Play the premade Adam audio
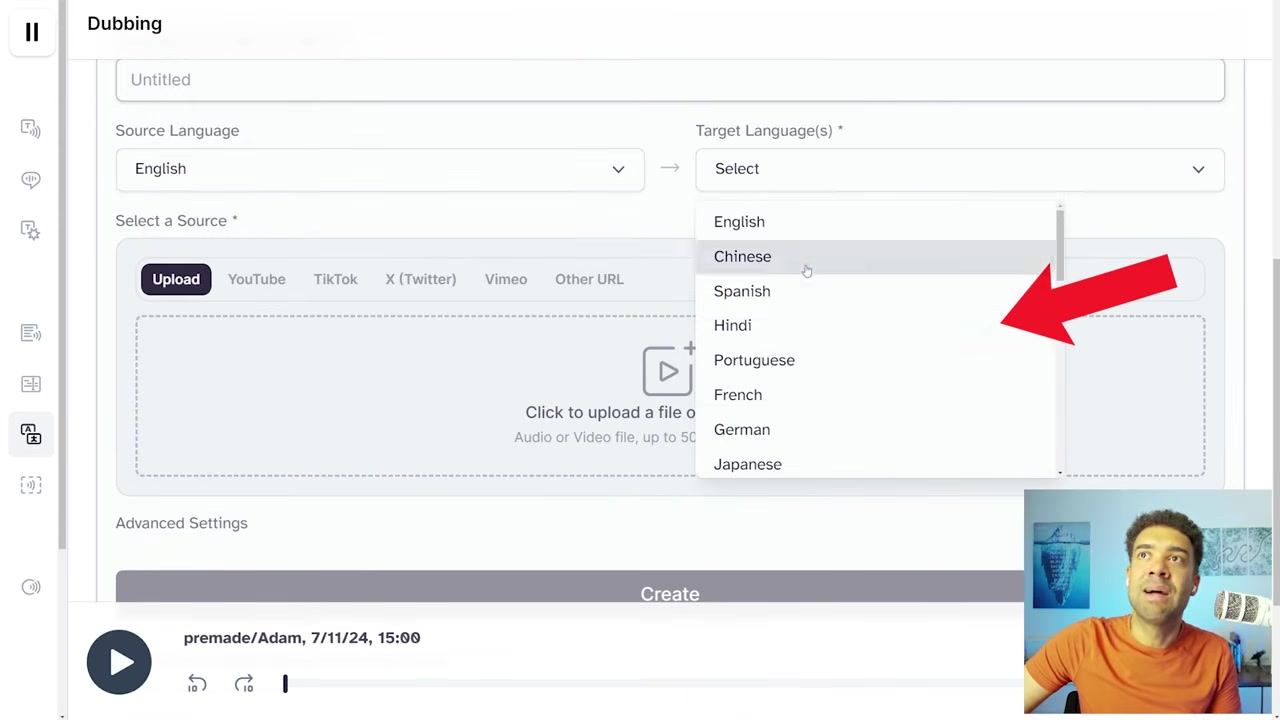 pyautogui.click(x=119, y=662)
